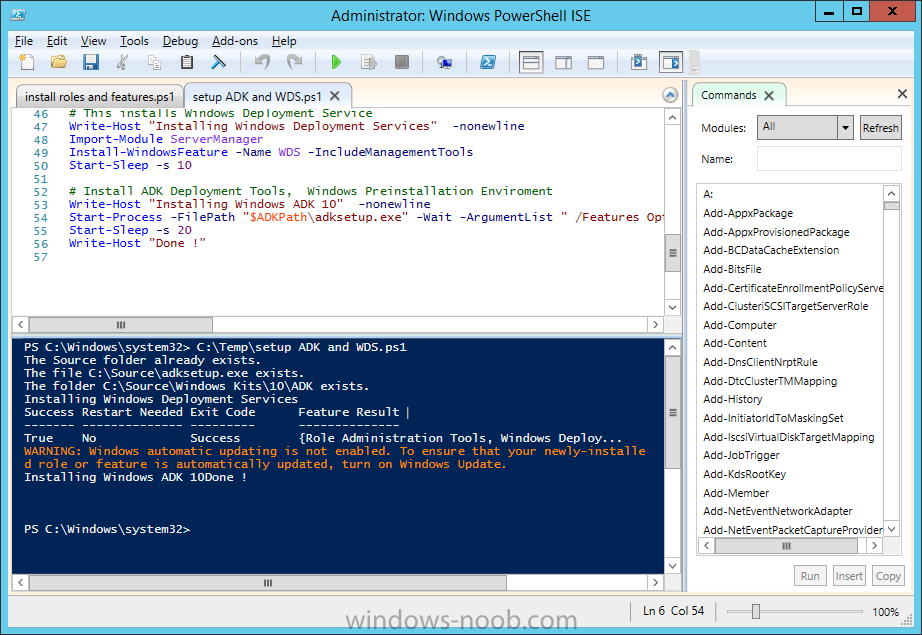
Task: Open the Add-ons menu
Action: click(235, 41)
